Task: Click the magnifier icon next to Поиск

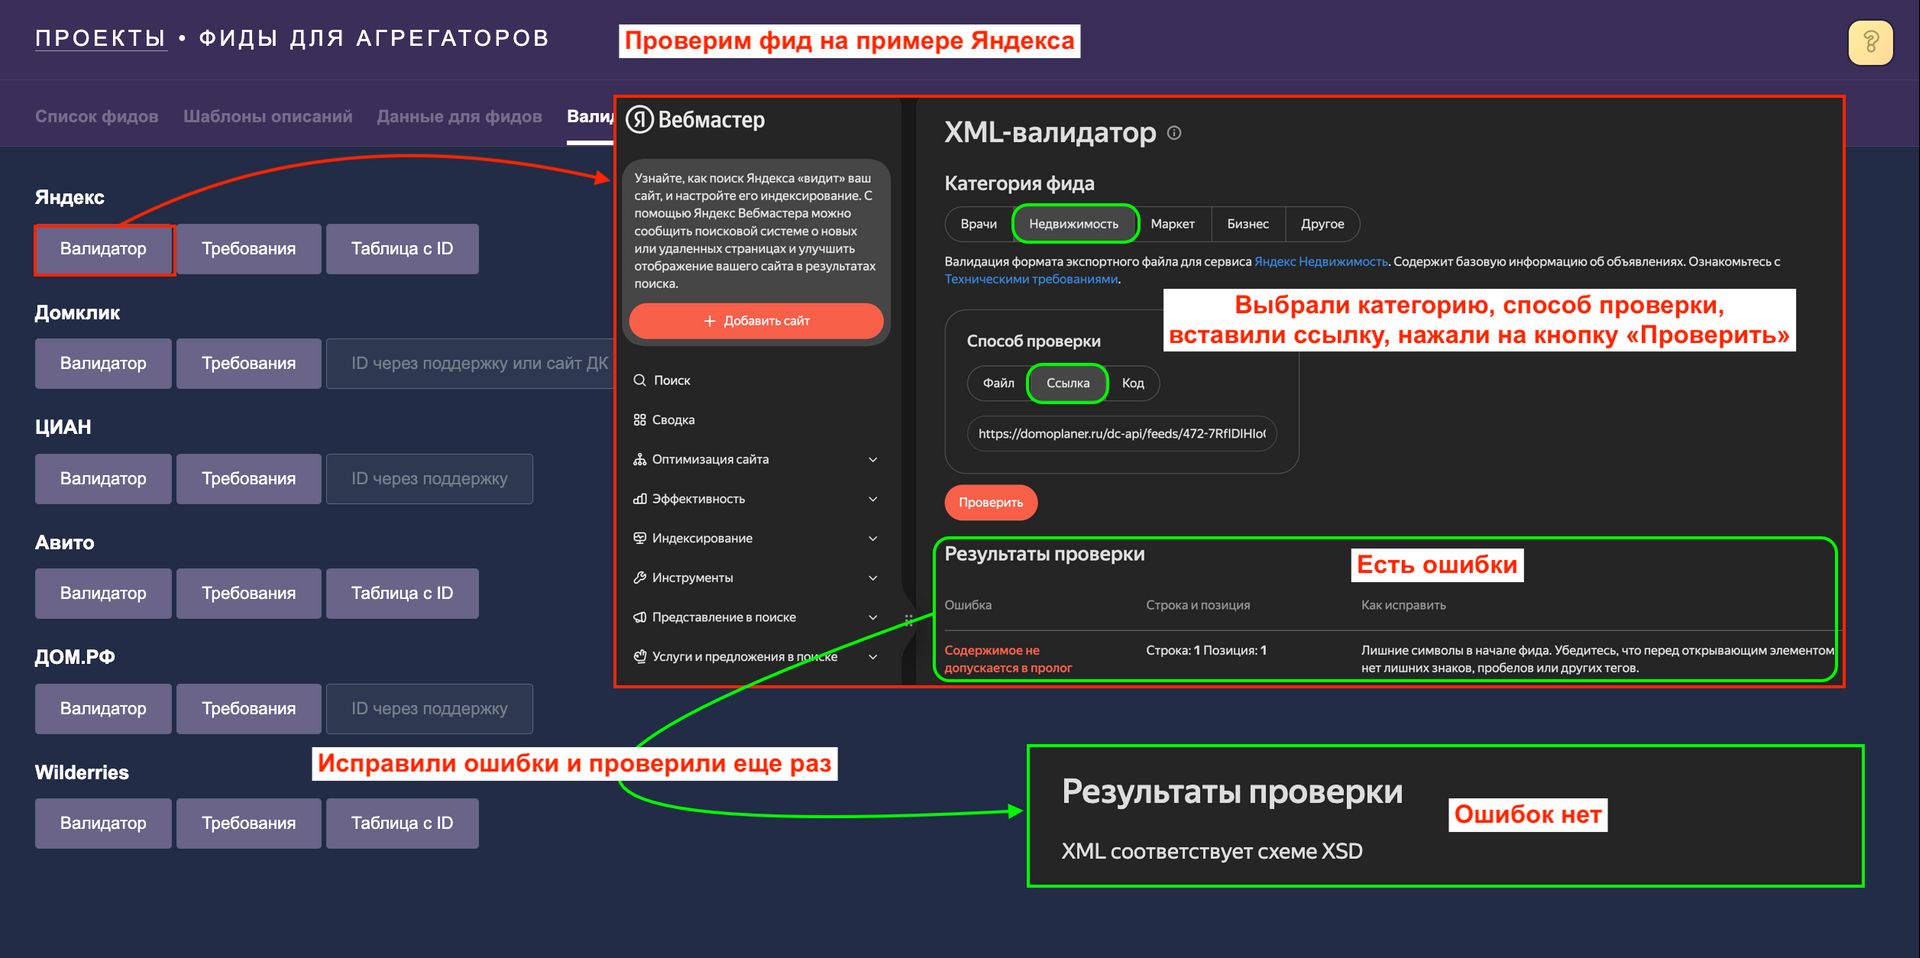Action: coord(640,380)
